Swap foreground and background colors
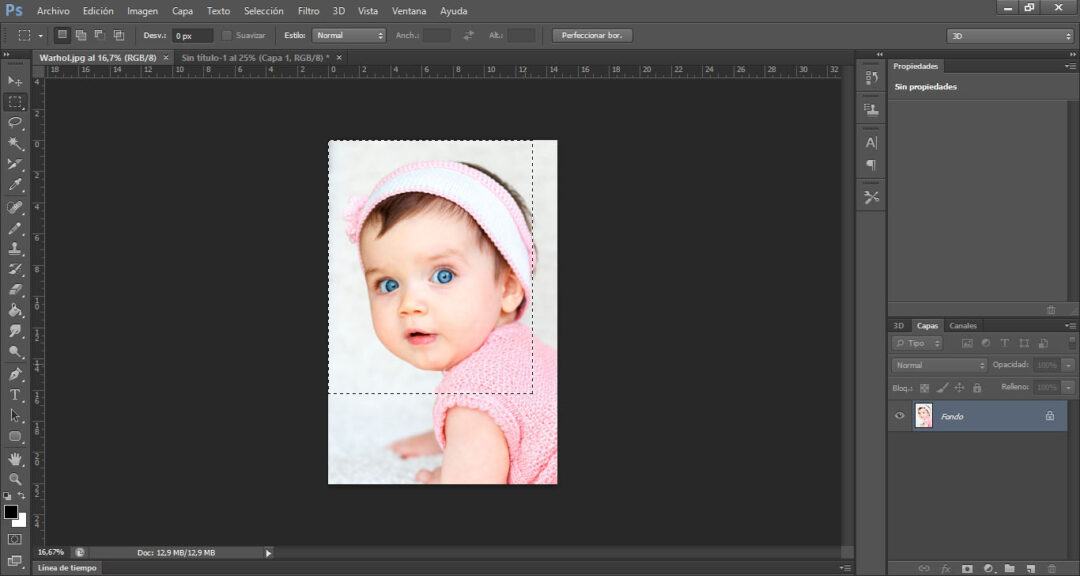This screenshot has height=576, width=1080. coord(21,496)
